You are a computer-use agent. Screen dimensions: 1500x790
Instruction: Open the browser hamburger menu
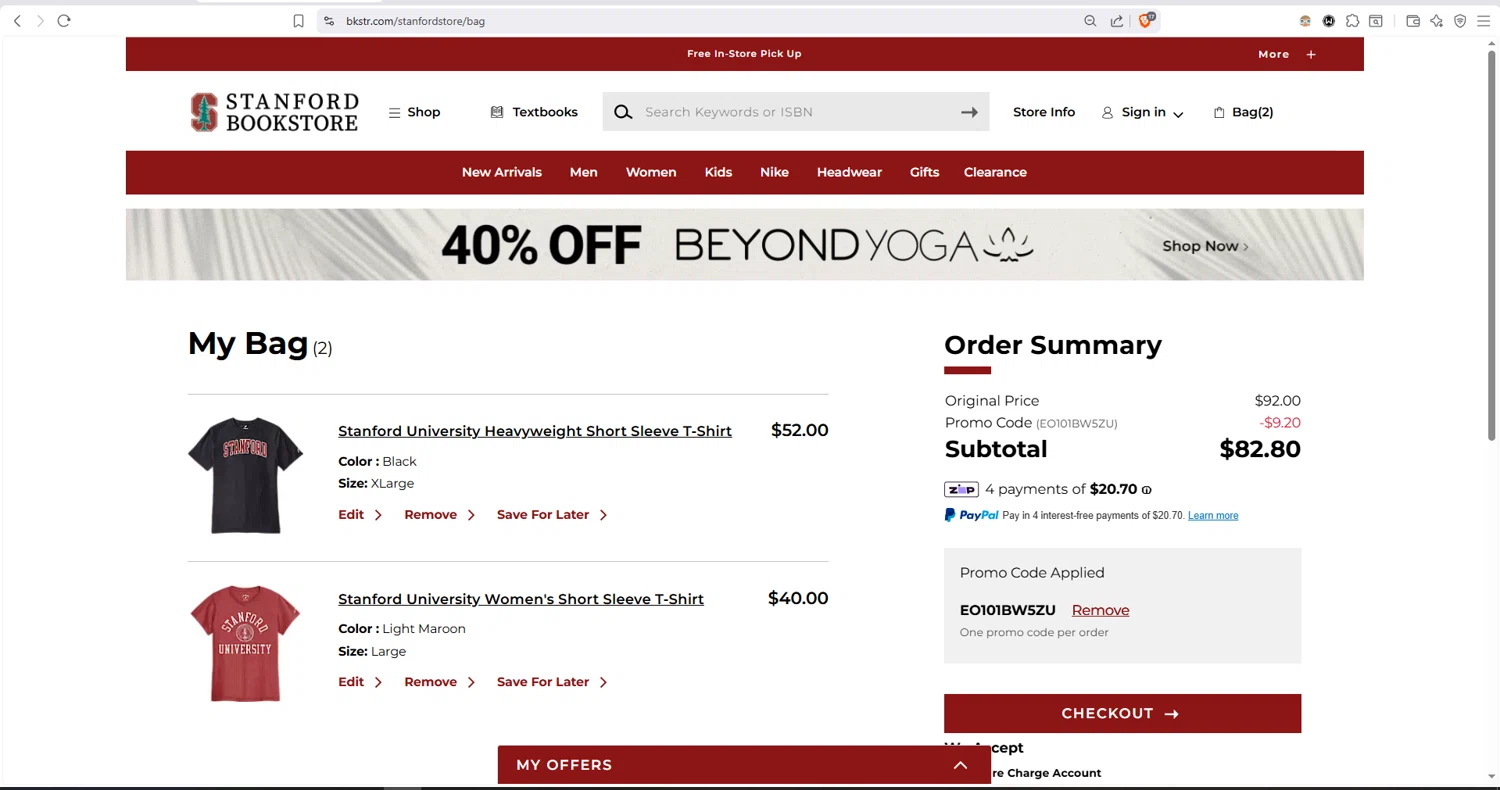(x=1483, y=21)
